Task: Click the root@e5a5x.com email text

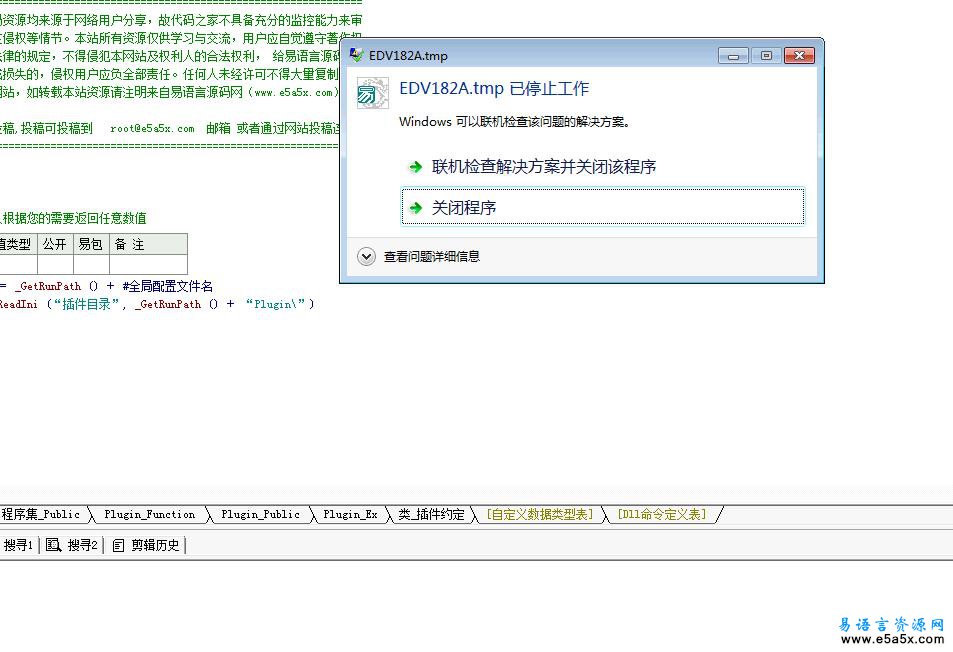Action: [x=152, y=128]
